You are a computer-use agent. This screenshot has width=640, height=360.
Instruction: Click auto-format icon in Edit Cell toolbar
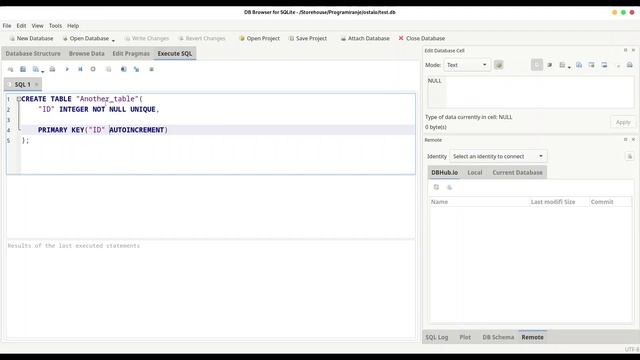(550, 65)
